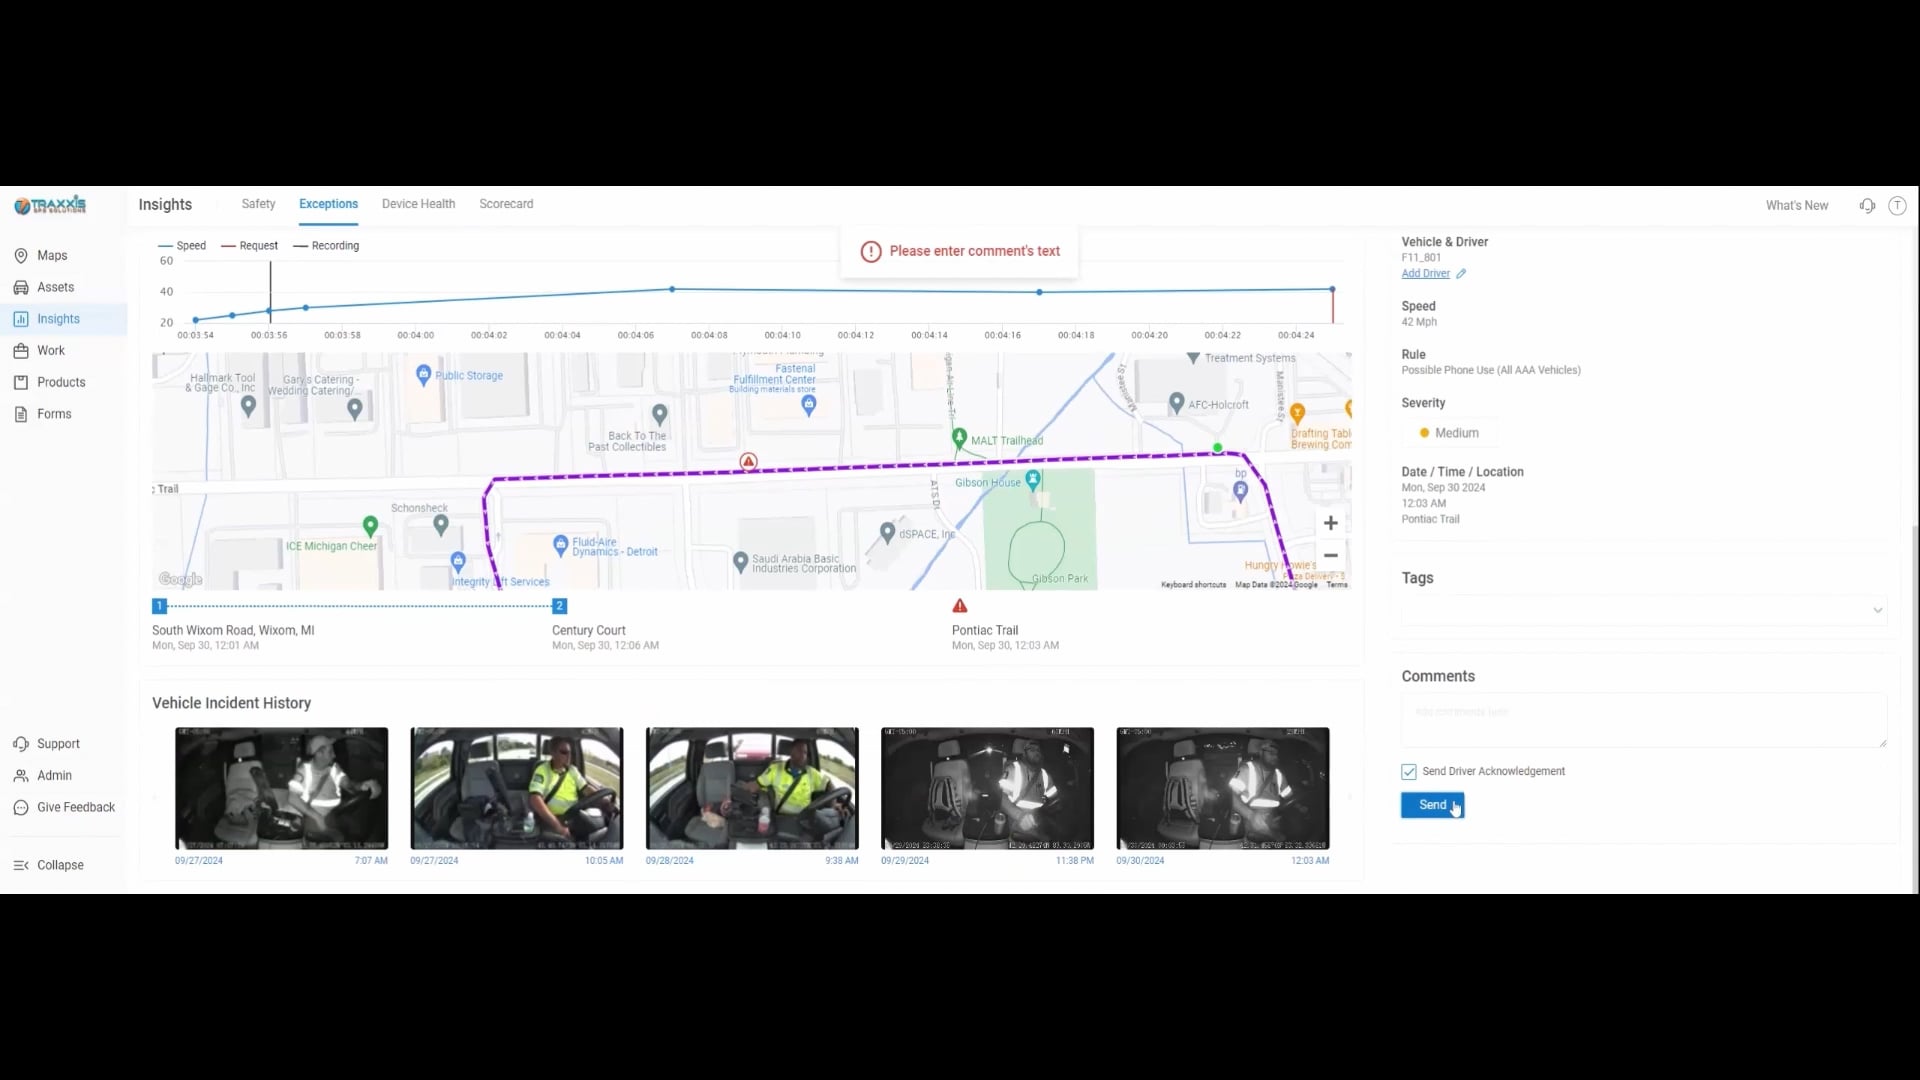Click the headset support icon in header
Screen dimensions: 1920x1080
[x=1867, y=205]
